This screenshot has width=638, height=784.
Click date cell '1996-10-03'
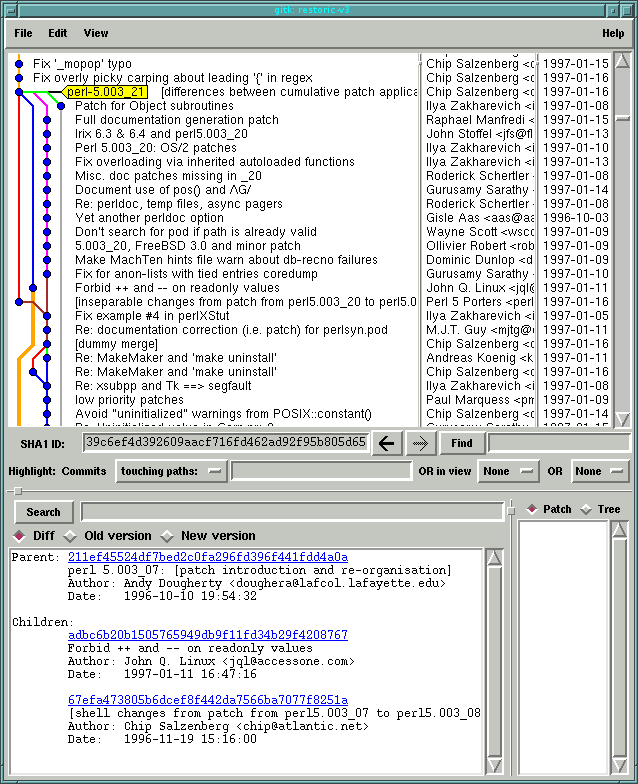[x=576, y=218]
